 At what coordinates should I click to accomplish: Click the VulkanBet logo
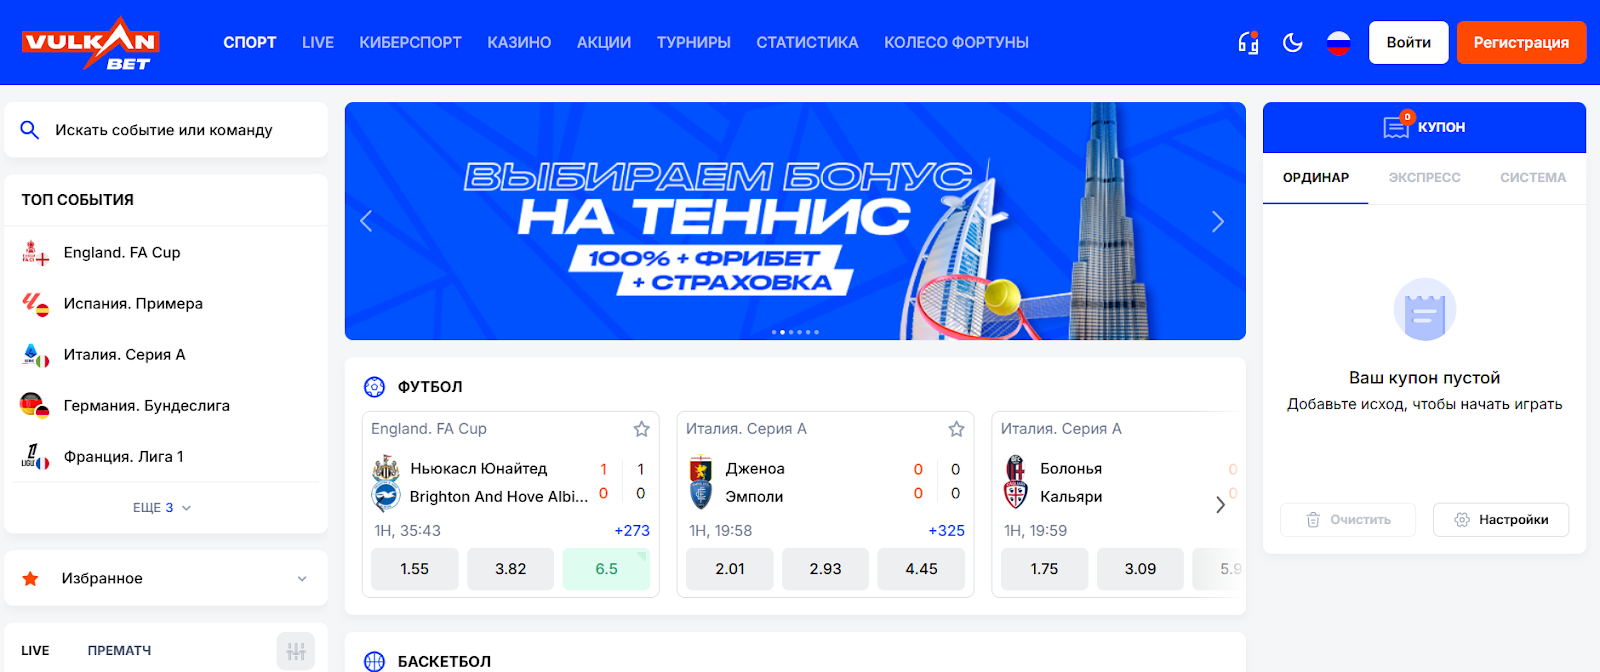90,43
